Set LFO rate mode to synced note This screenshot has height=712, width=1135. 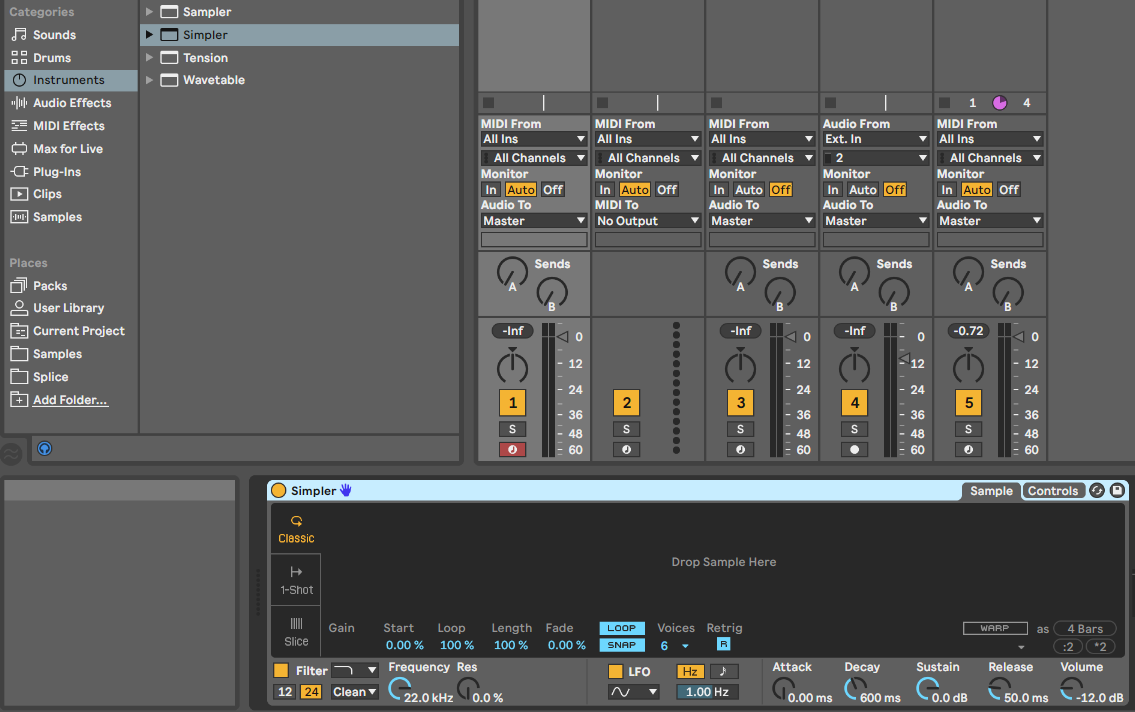723,671
